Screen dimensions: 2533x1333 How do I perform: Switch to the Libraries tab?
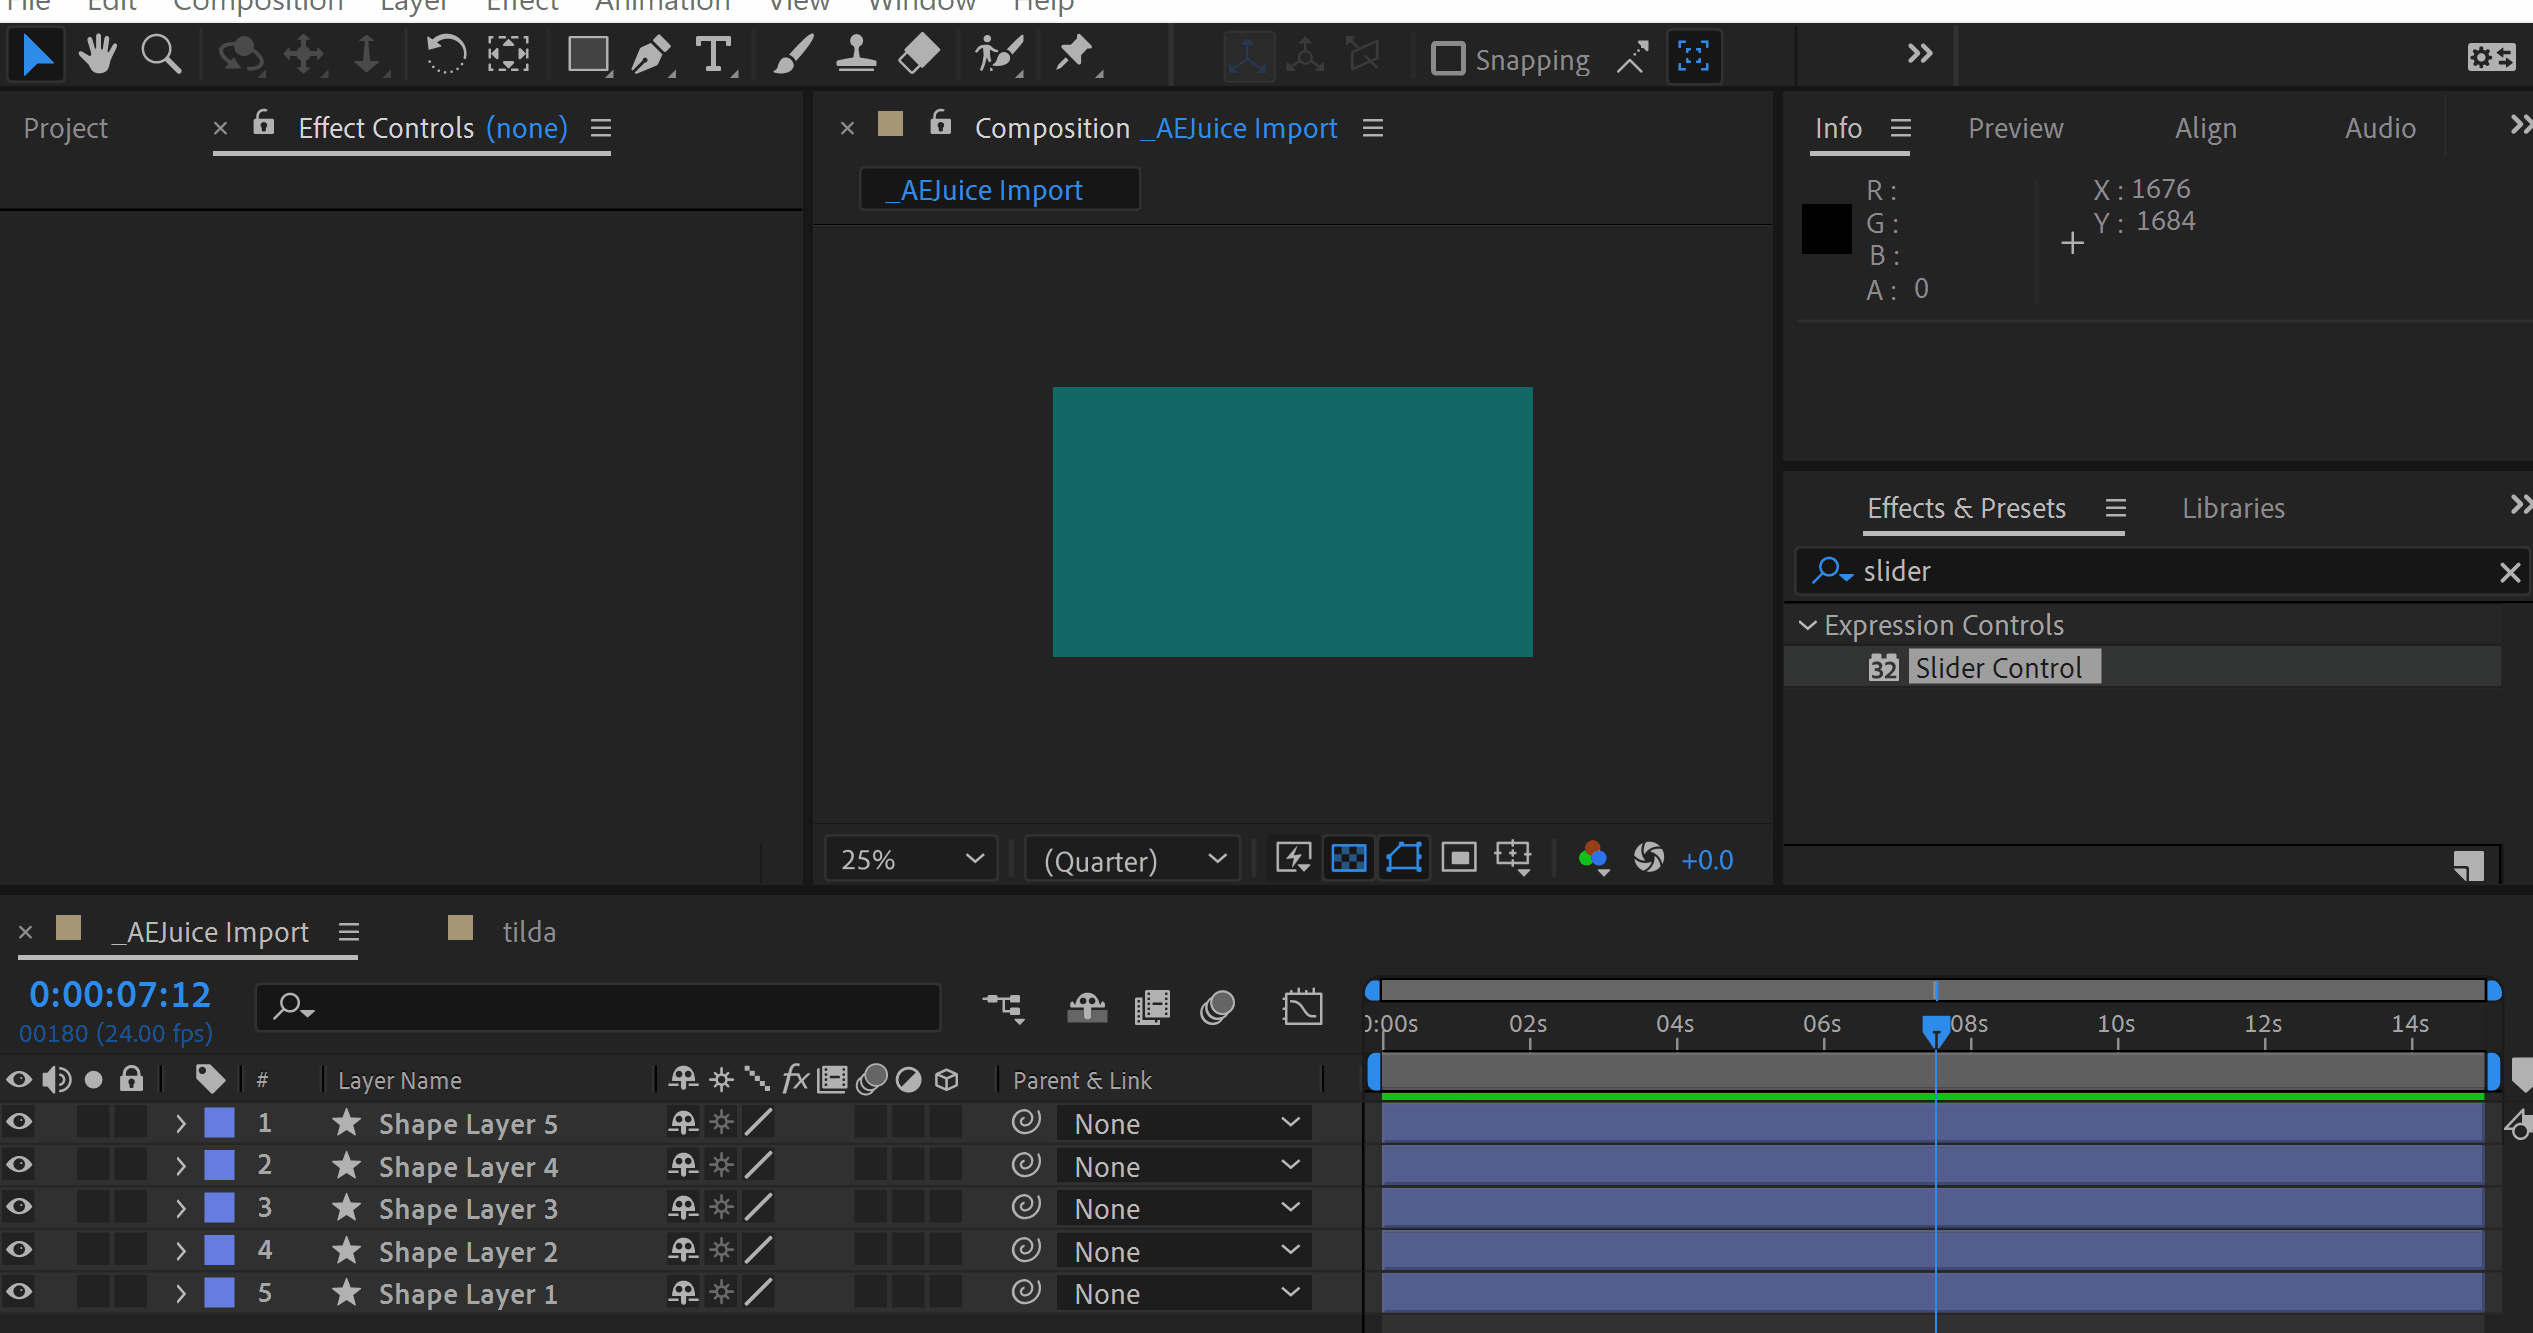click(2233, 508)
